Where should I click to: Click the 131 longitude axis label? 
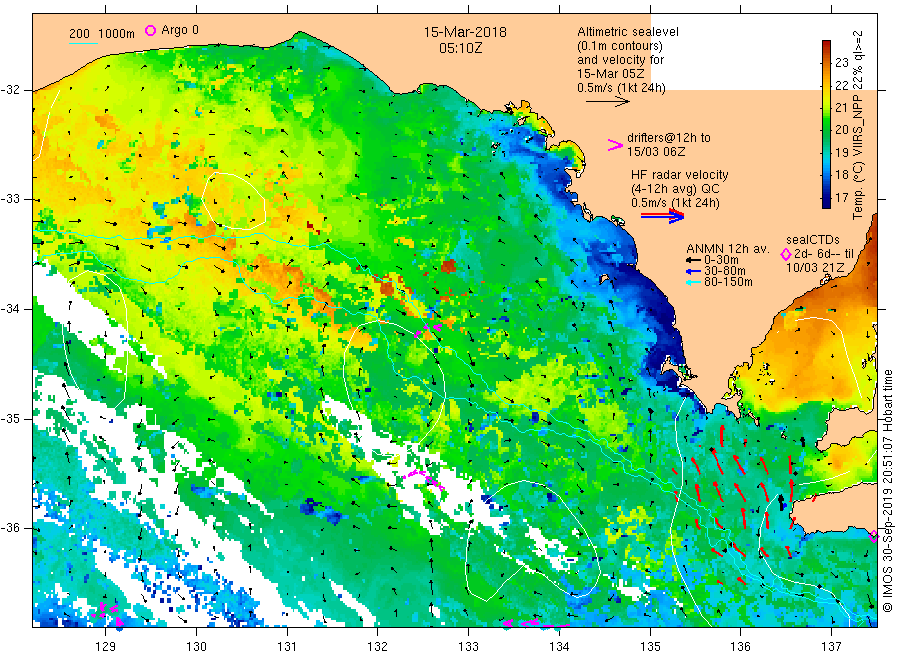pos(287,647)
